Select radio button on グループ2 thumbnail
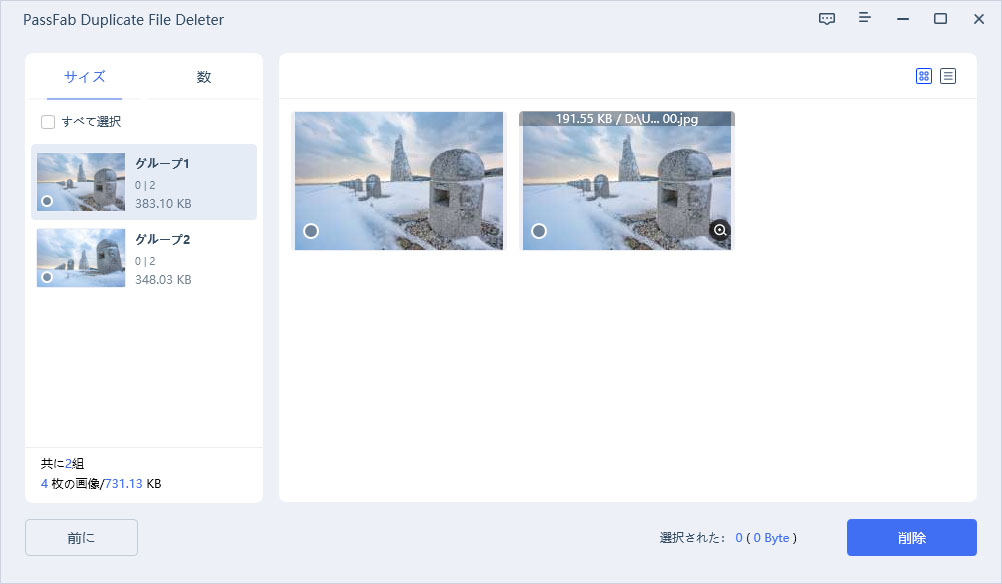Viewport: 1002px width, 584px height. click(x=47, y=277)
